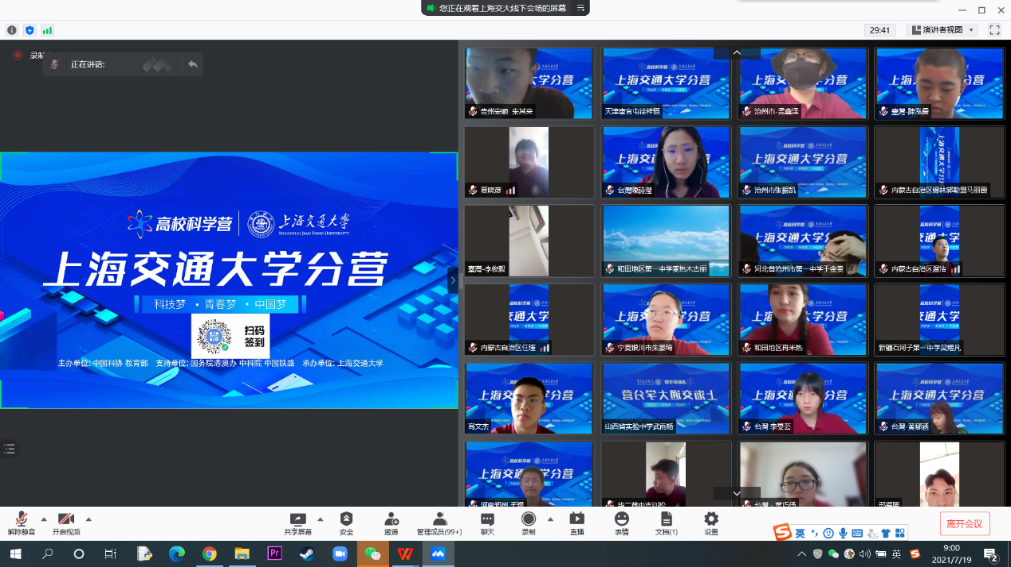
Task: Open Sogou IME skin shirt icon
Action: tap(885, 533)
